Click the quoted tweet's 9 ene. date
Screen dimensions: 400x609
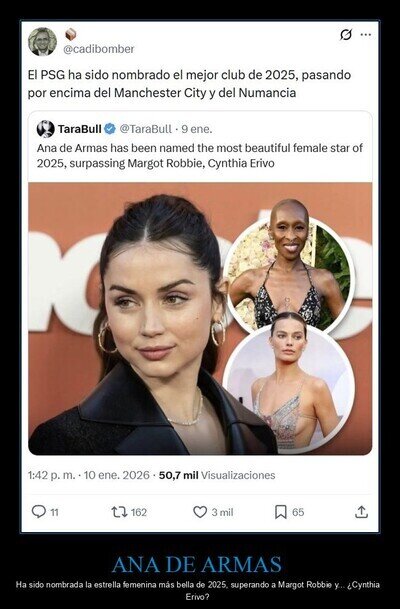coord(197,129)
